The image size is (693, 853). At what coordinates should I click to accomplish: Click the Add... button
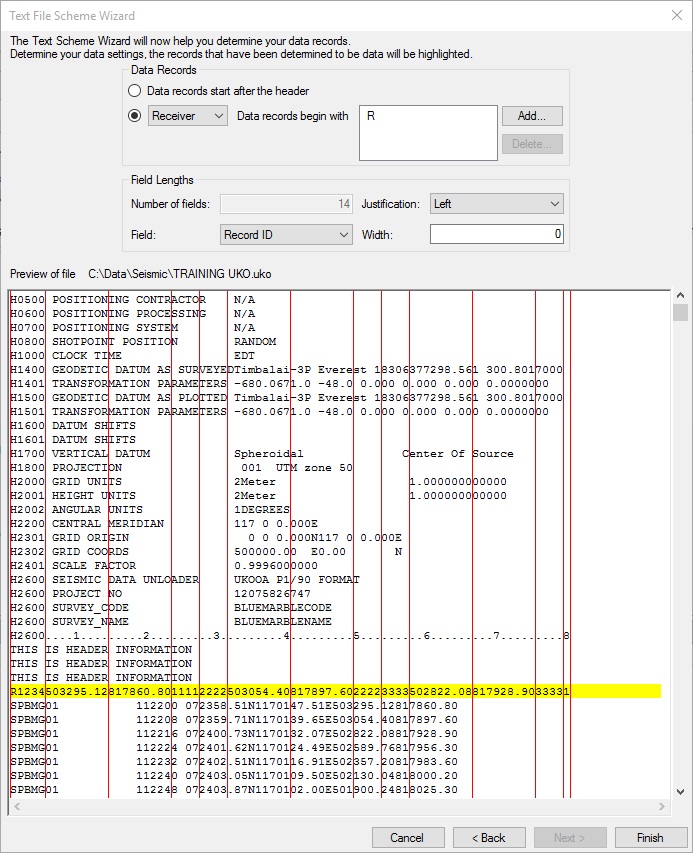click(x=532, y=116)
